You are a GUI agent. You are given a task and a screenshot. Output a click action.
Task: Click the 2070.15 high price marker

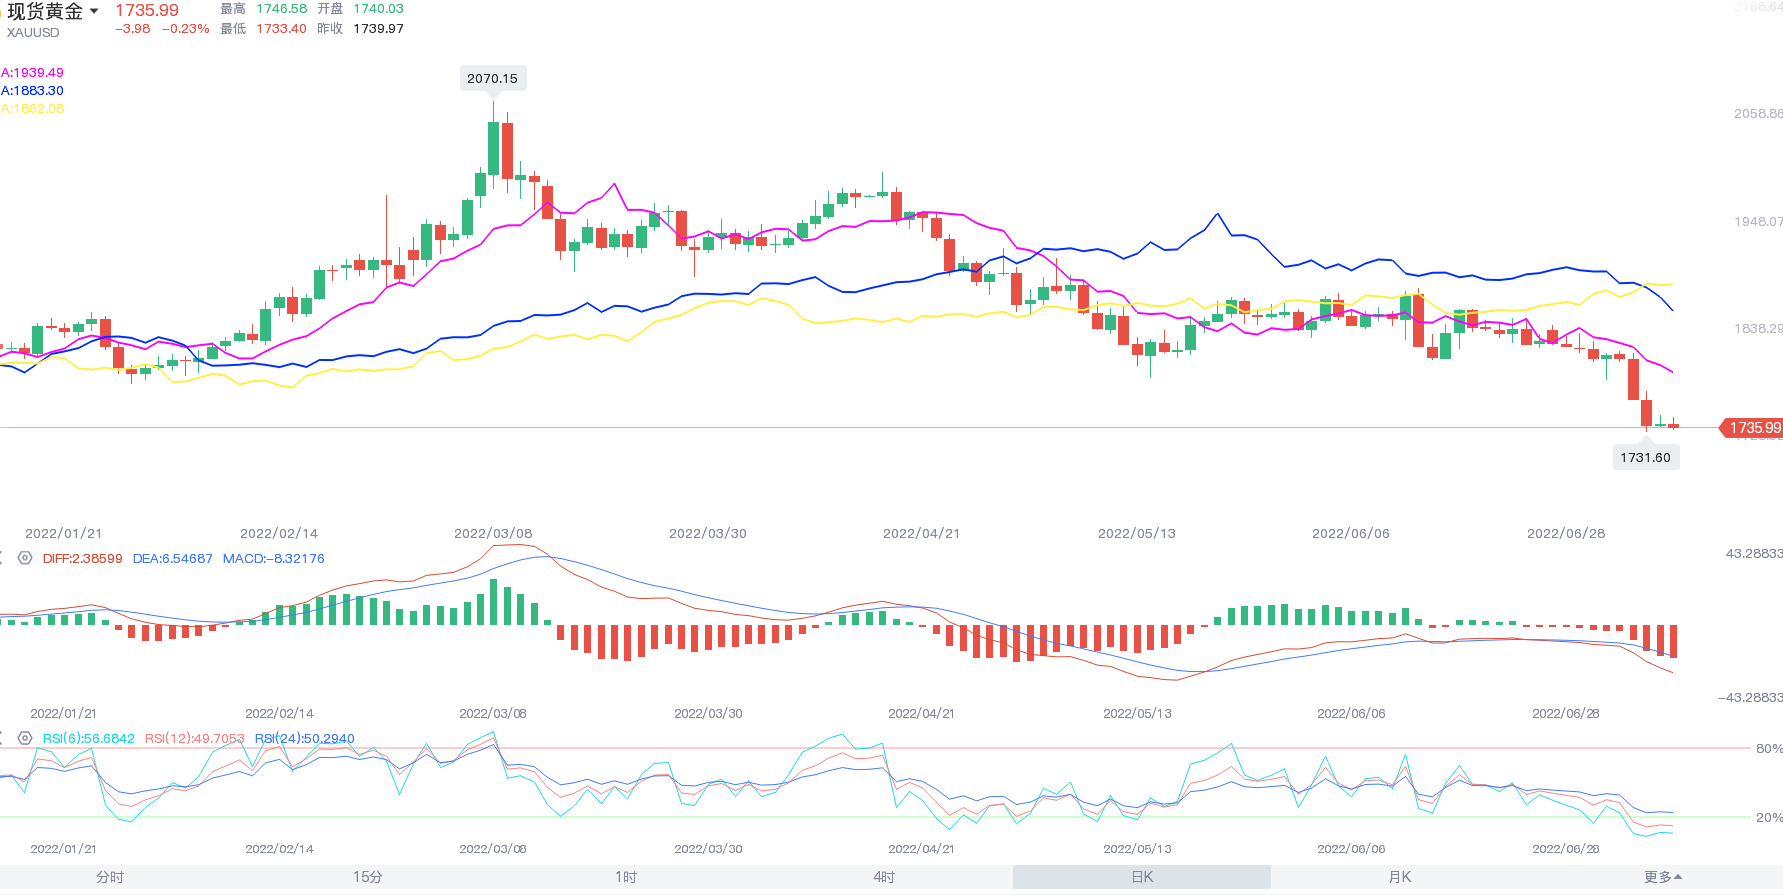pyautogui.click(x=492, y=78)
